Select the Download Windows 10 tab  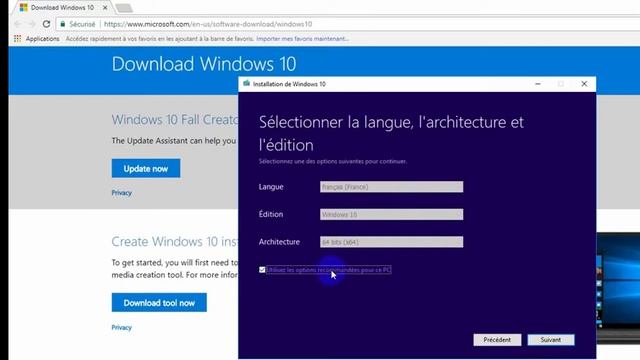[x=62, y=7]
